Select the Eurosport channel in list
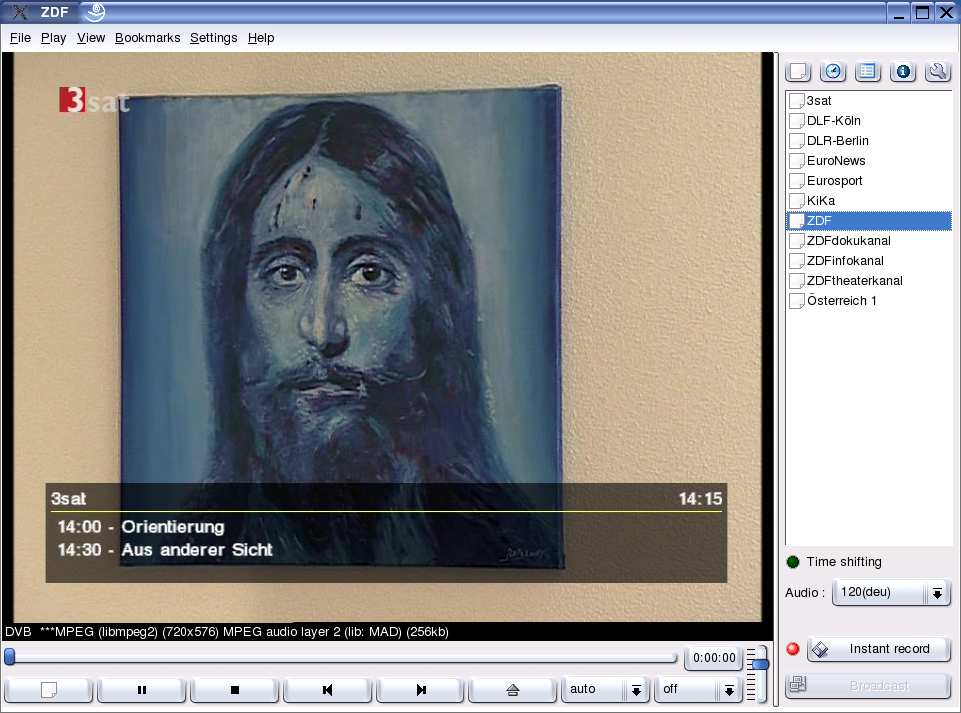 coord(834,181)
